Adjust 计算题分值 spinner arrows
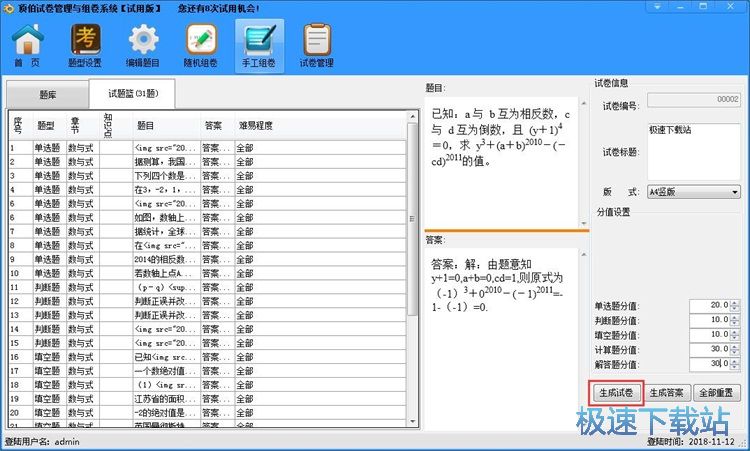750x451 pixels. (735, 349)
